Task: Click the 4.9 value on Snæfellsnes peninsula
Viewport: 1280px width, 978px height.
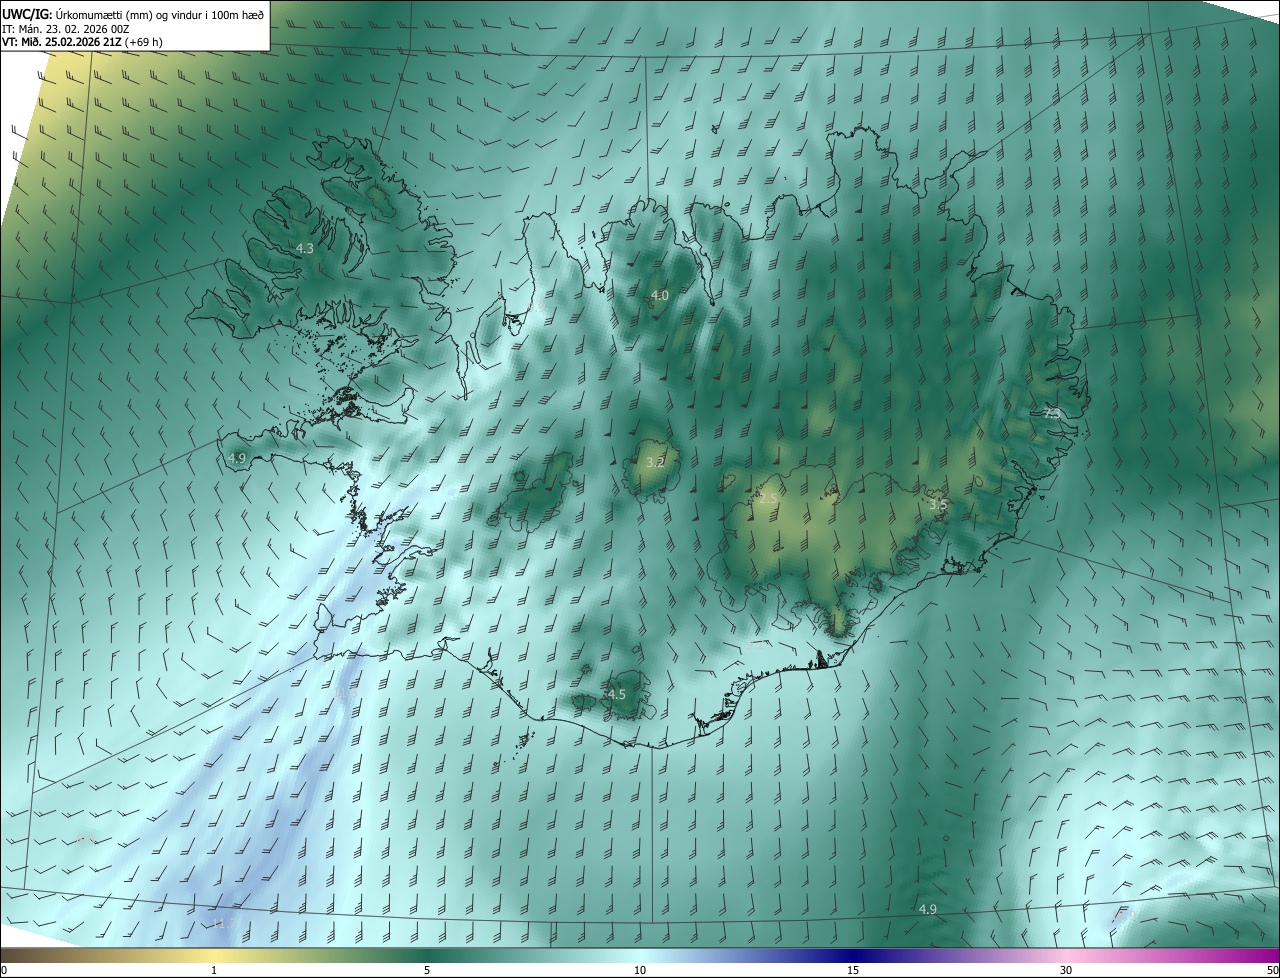Action: [x=237, y=458]
